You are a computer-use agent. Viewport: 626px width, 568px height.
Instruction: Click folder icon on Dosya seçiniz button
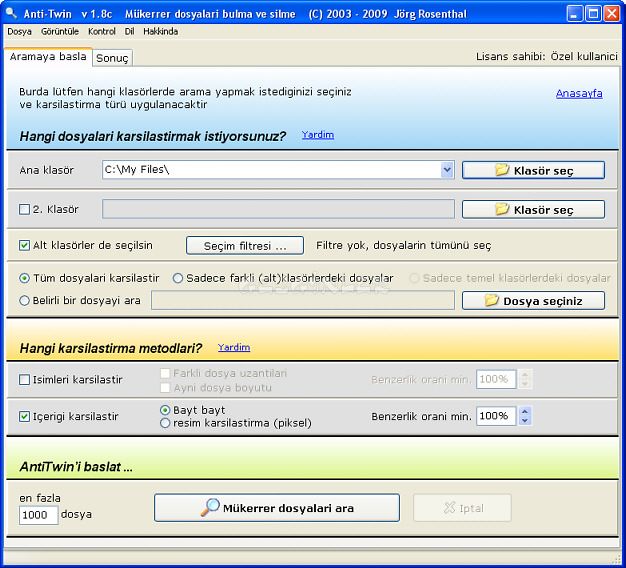(x=492, y=300)
